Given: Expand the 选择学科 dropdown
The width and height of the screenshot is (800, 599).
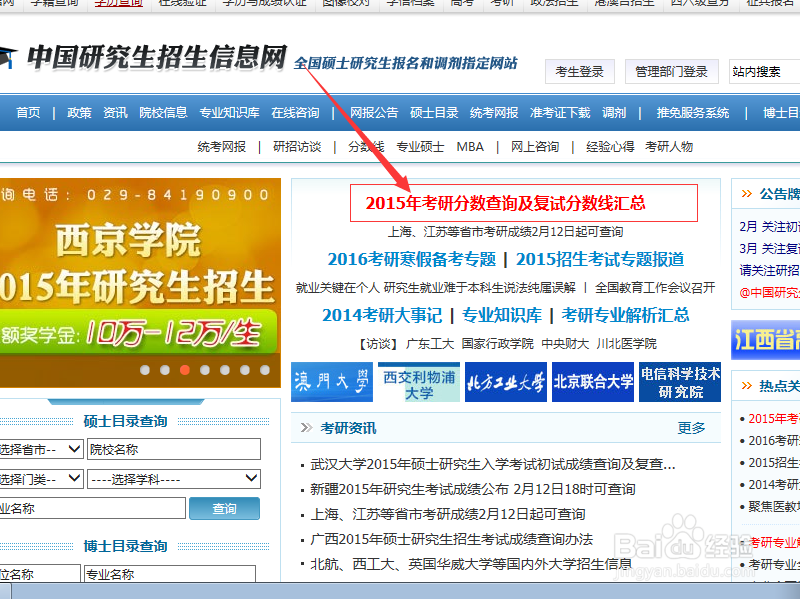Looking at the screenshot, I should tap(174, 479).
